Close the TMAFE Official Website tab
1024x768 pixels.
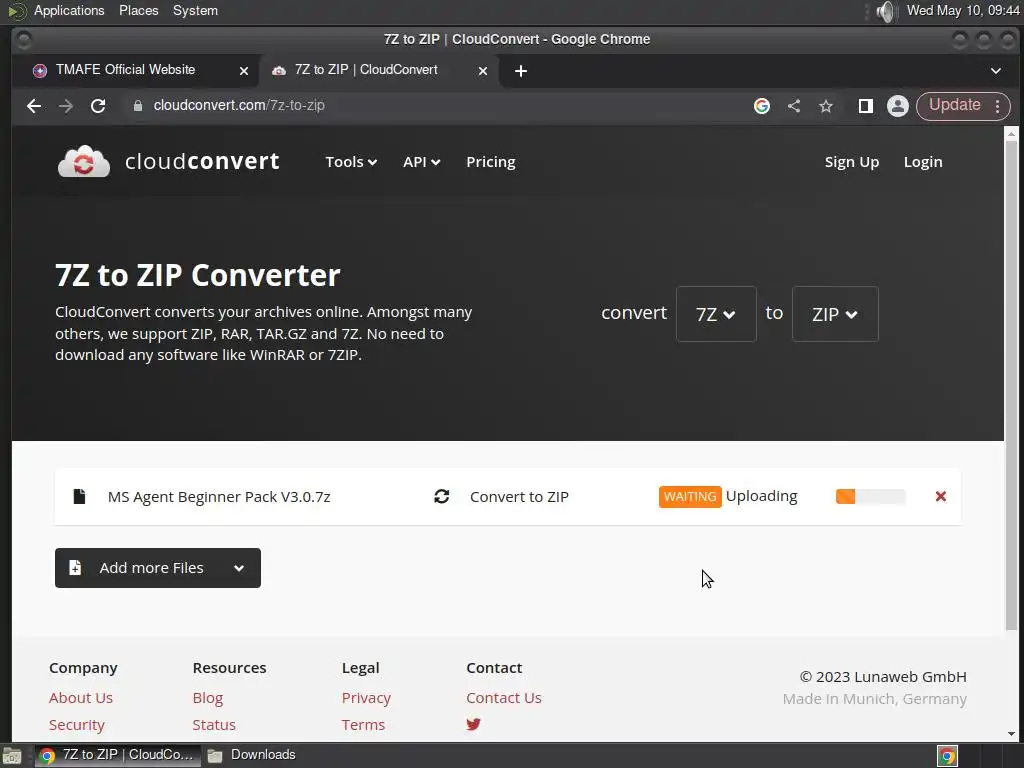(x=244, y=71)
